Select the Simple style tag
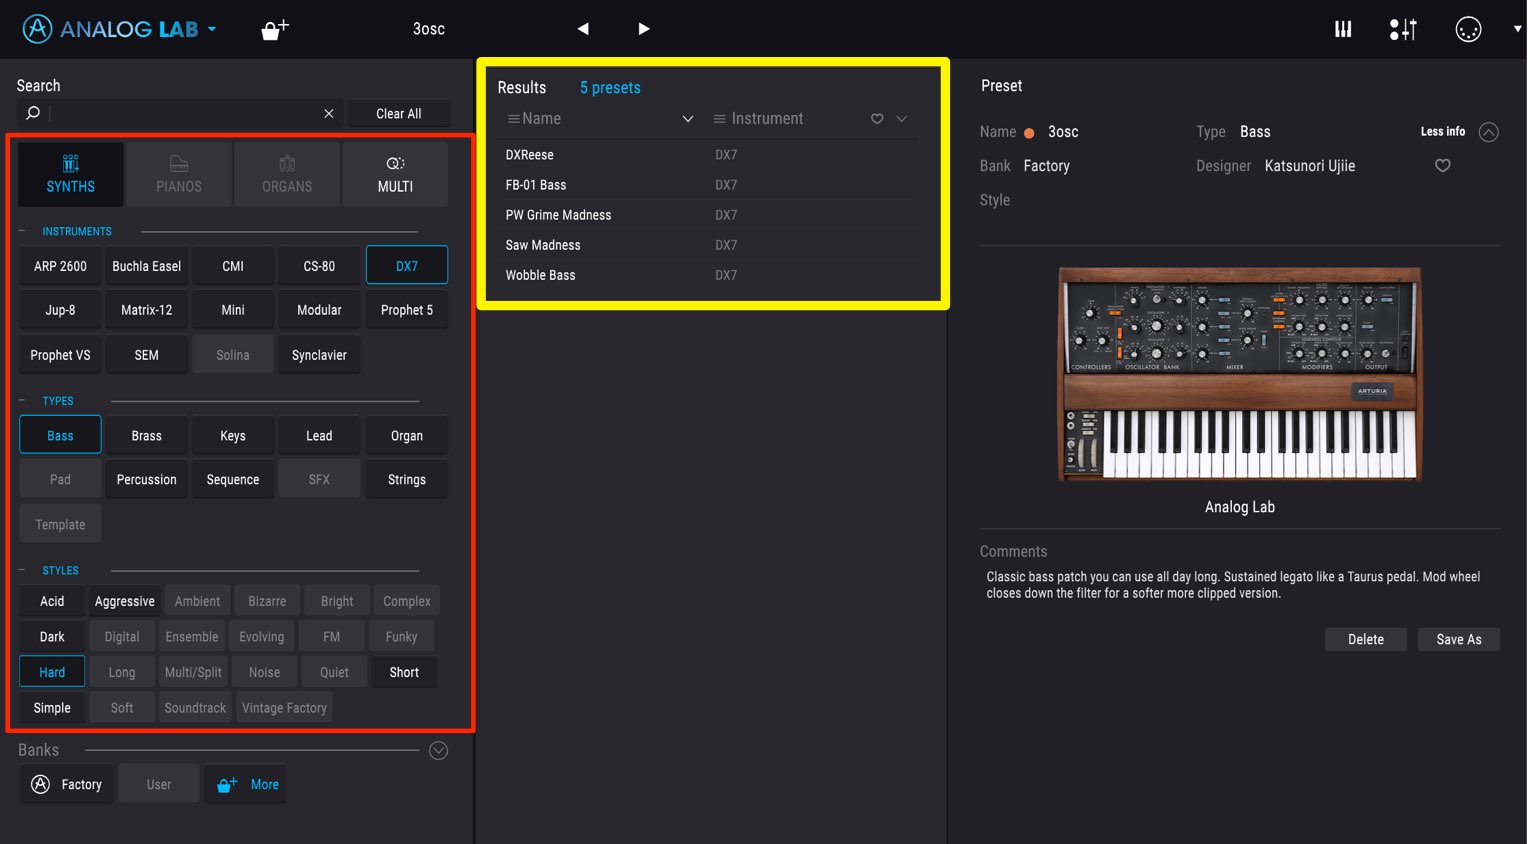 coord(52,708)
